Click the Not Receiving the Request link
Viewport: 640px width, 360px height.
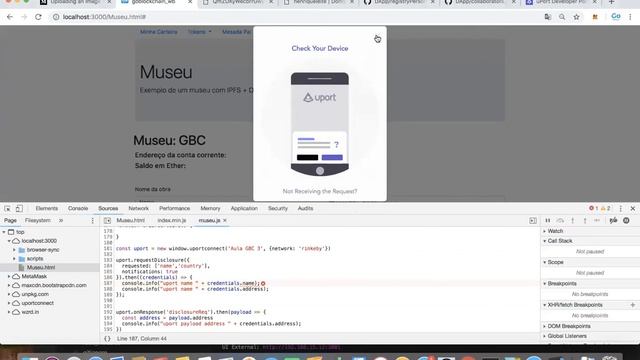(x=320, y=191)
